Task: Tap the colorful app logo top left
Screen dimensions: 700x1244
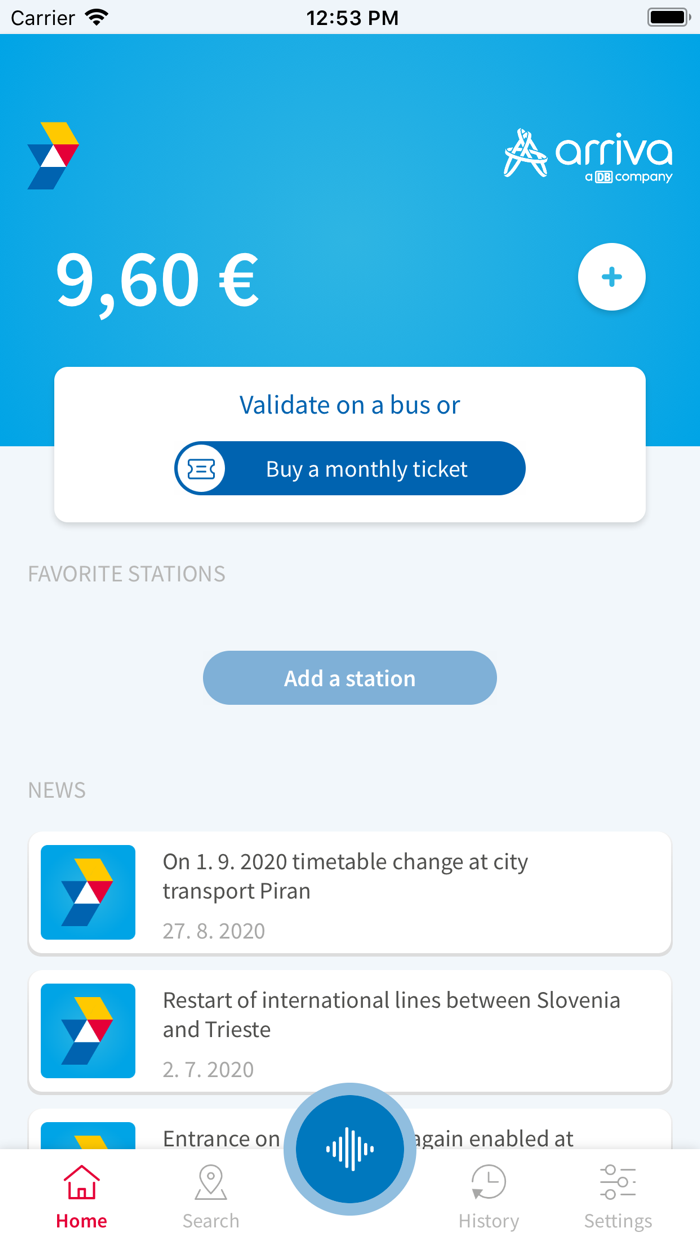Action: (x=53, y=155)
